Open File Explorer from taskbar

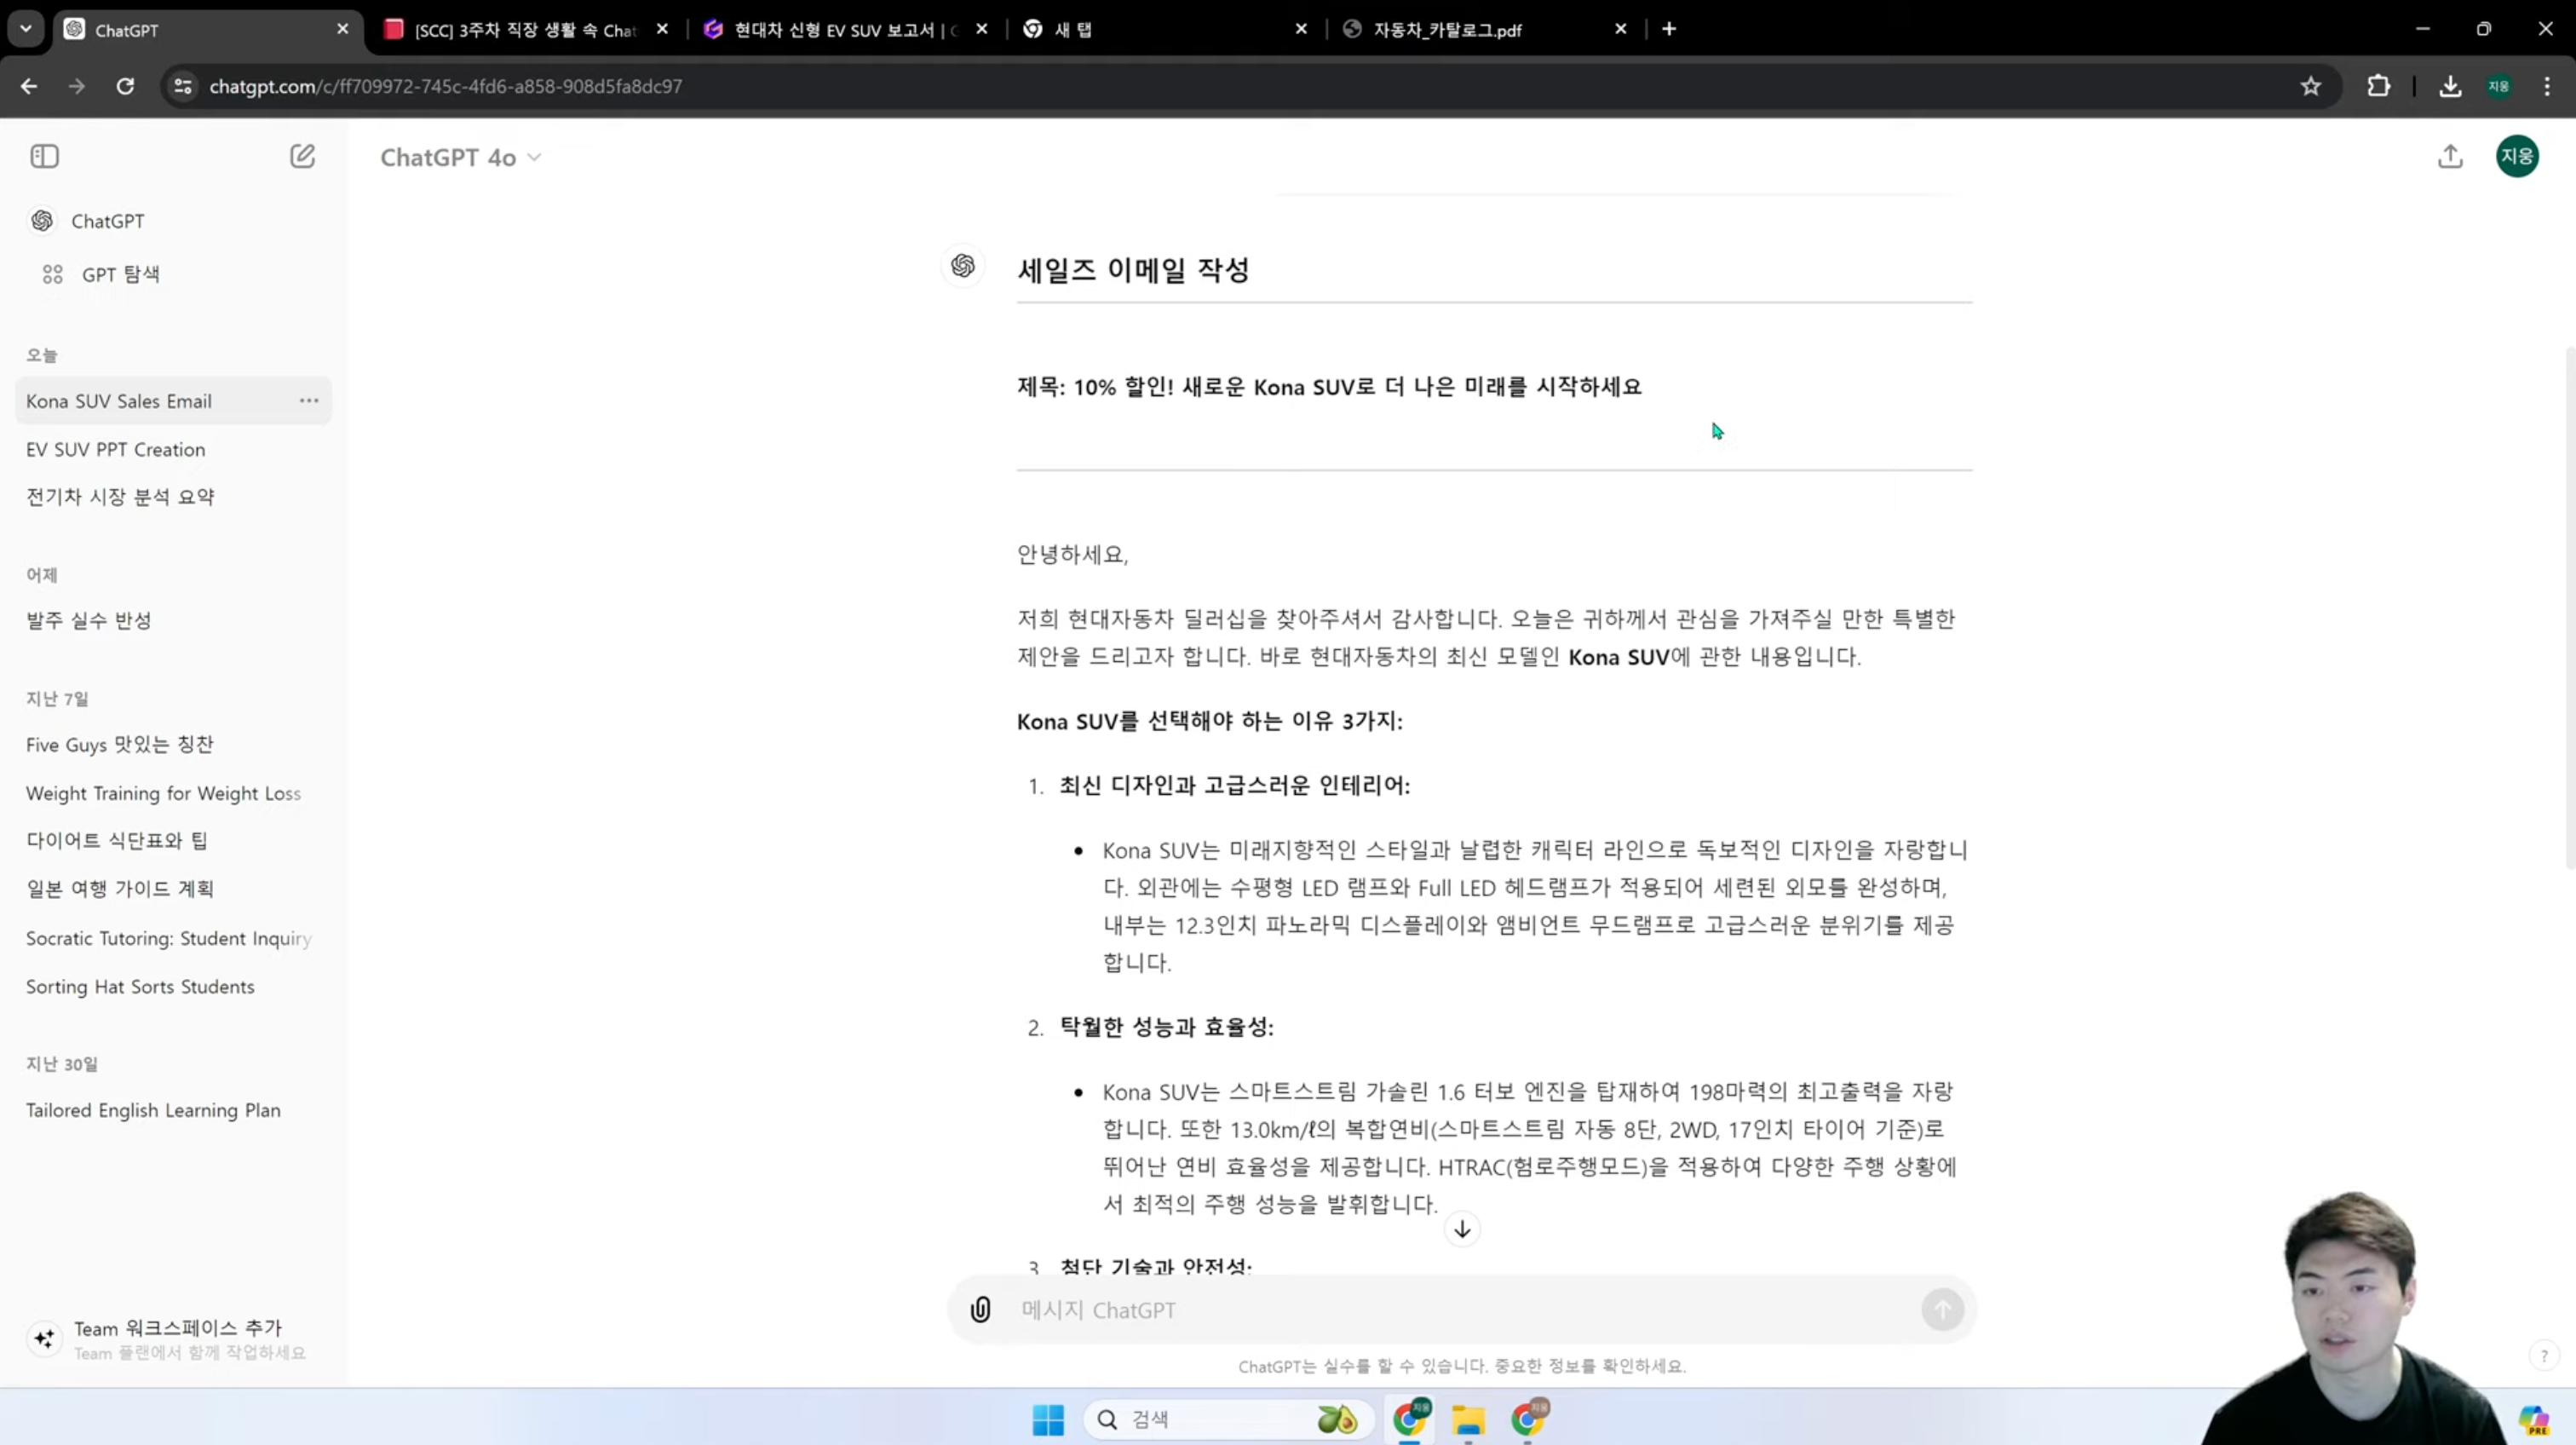coord(1468,1419)
